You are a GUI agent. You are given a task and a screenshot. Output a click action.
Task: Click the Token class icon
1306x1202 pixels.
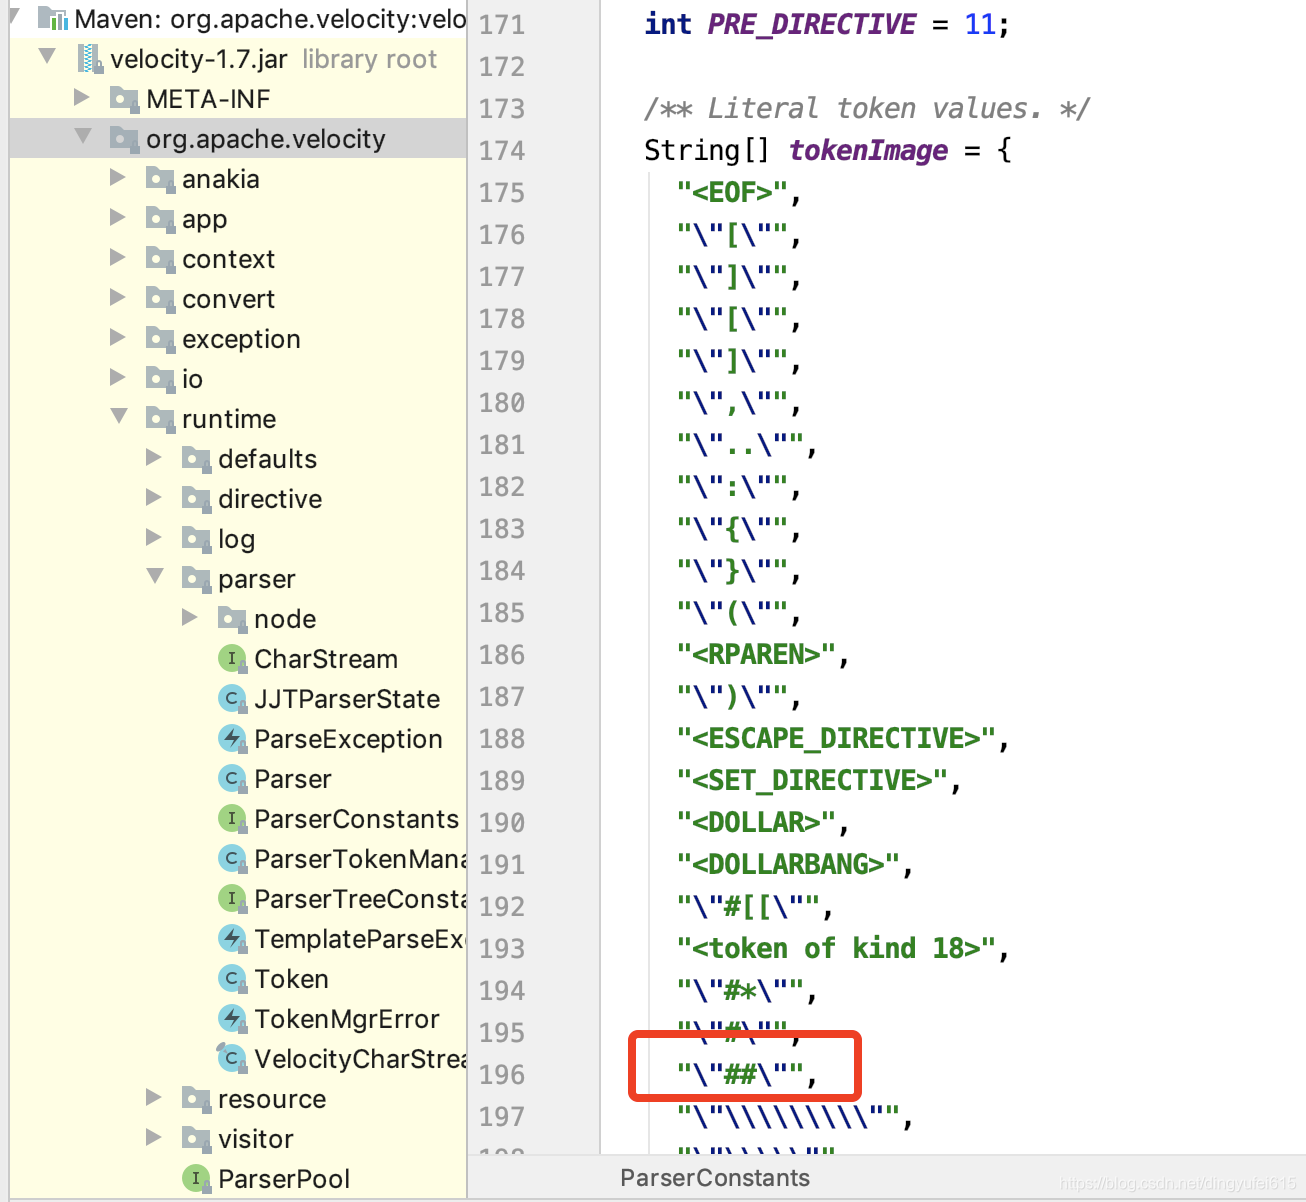coord(232,979)
